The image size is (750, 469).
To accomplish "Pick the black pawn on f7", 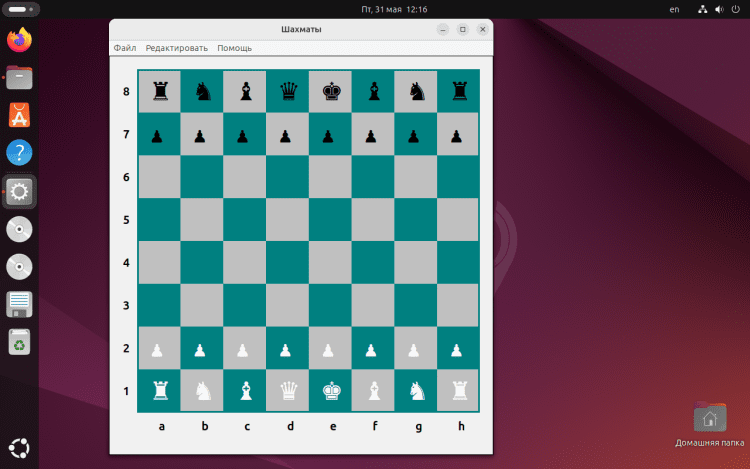I will coord(371,137).
